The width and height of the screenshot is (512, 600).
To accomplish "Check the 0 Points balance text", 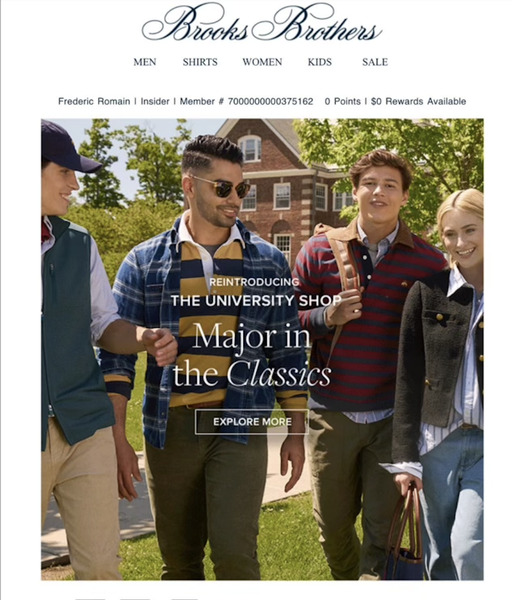I will tap(342, 101).
